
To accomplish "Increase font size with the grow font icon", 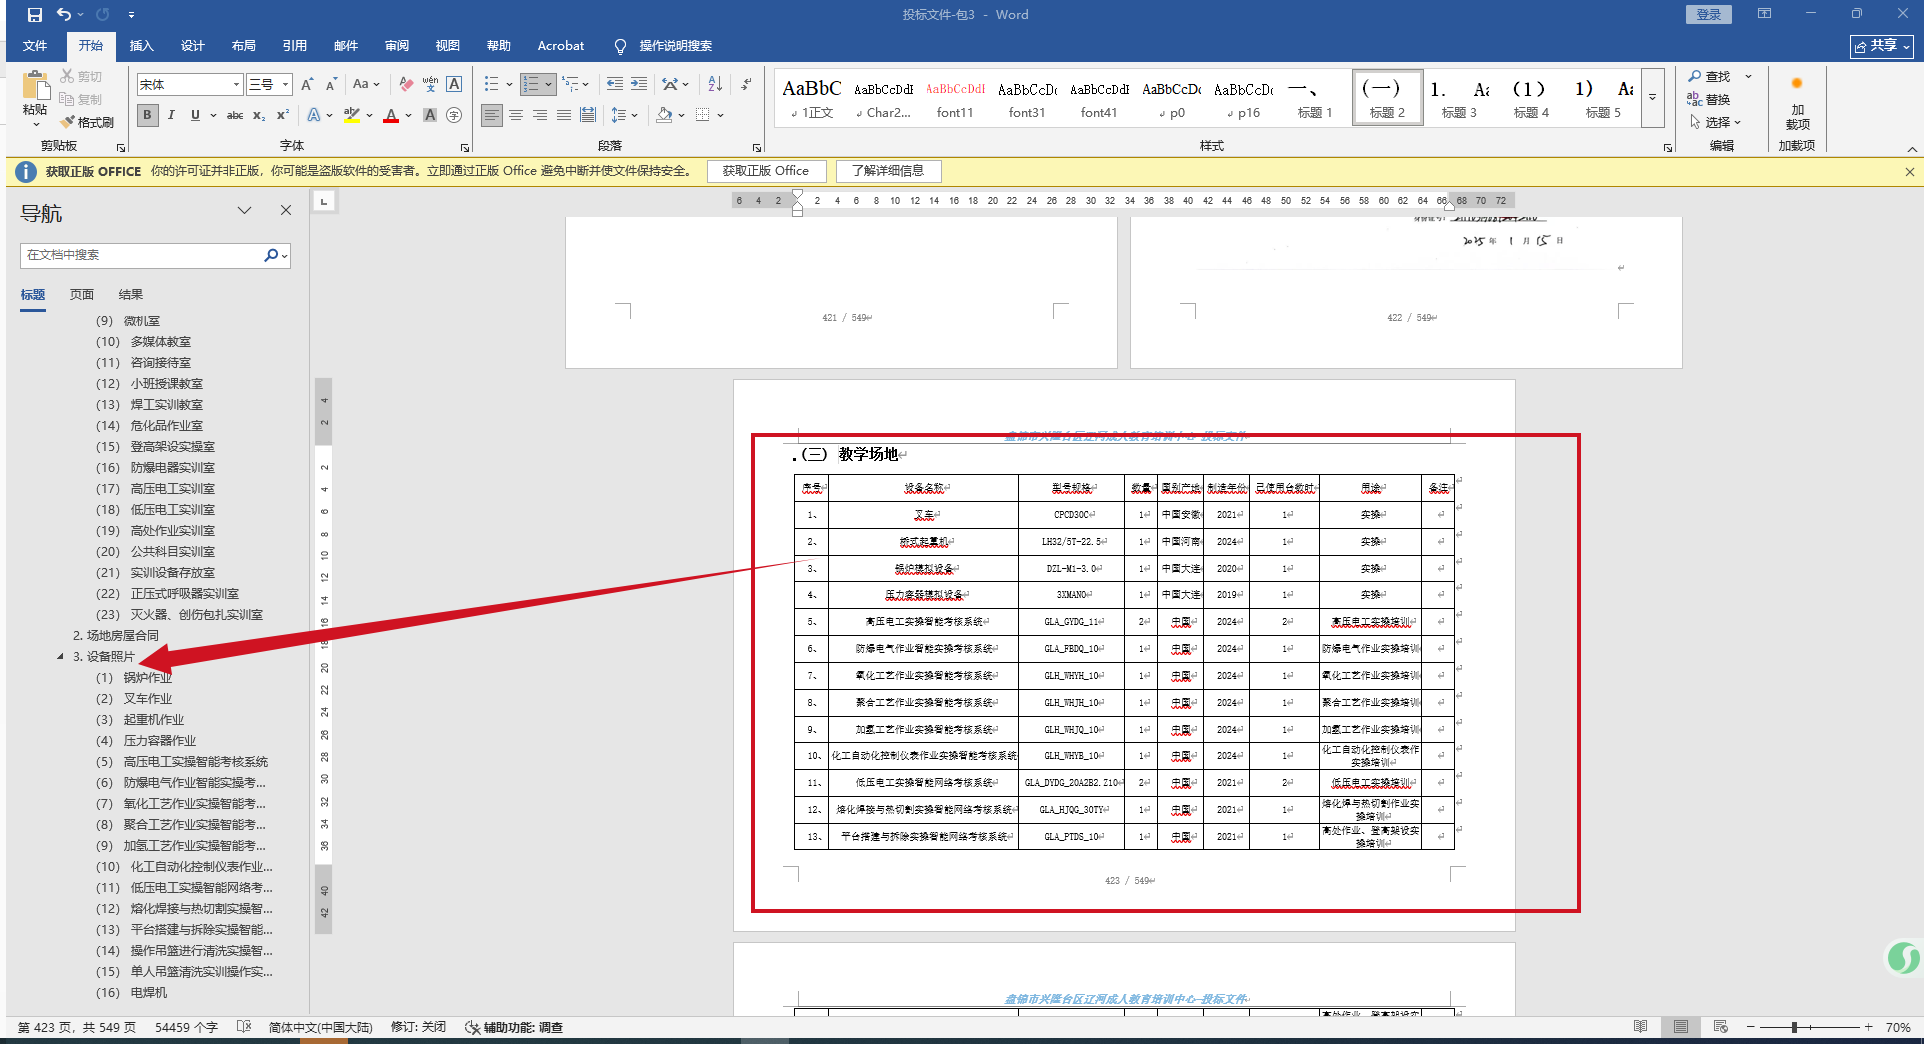I will point(307,85).
